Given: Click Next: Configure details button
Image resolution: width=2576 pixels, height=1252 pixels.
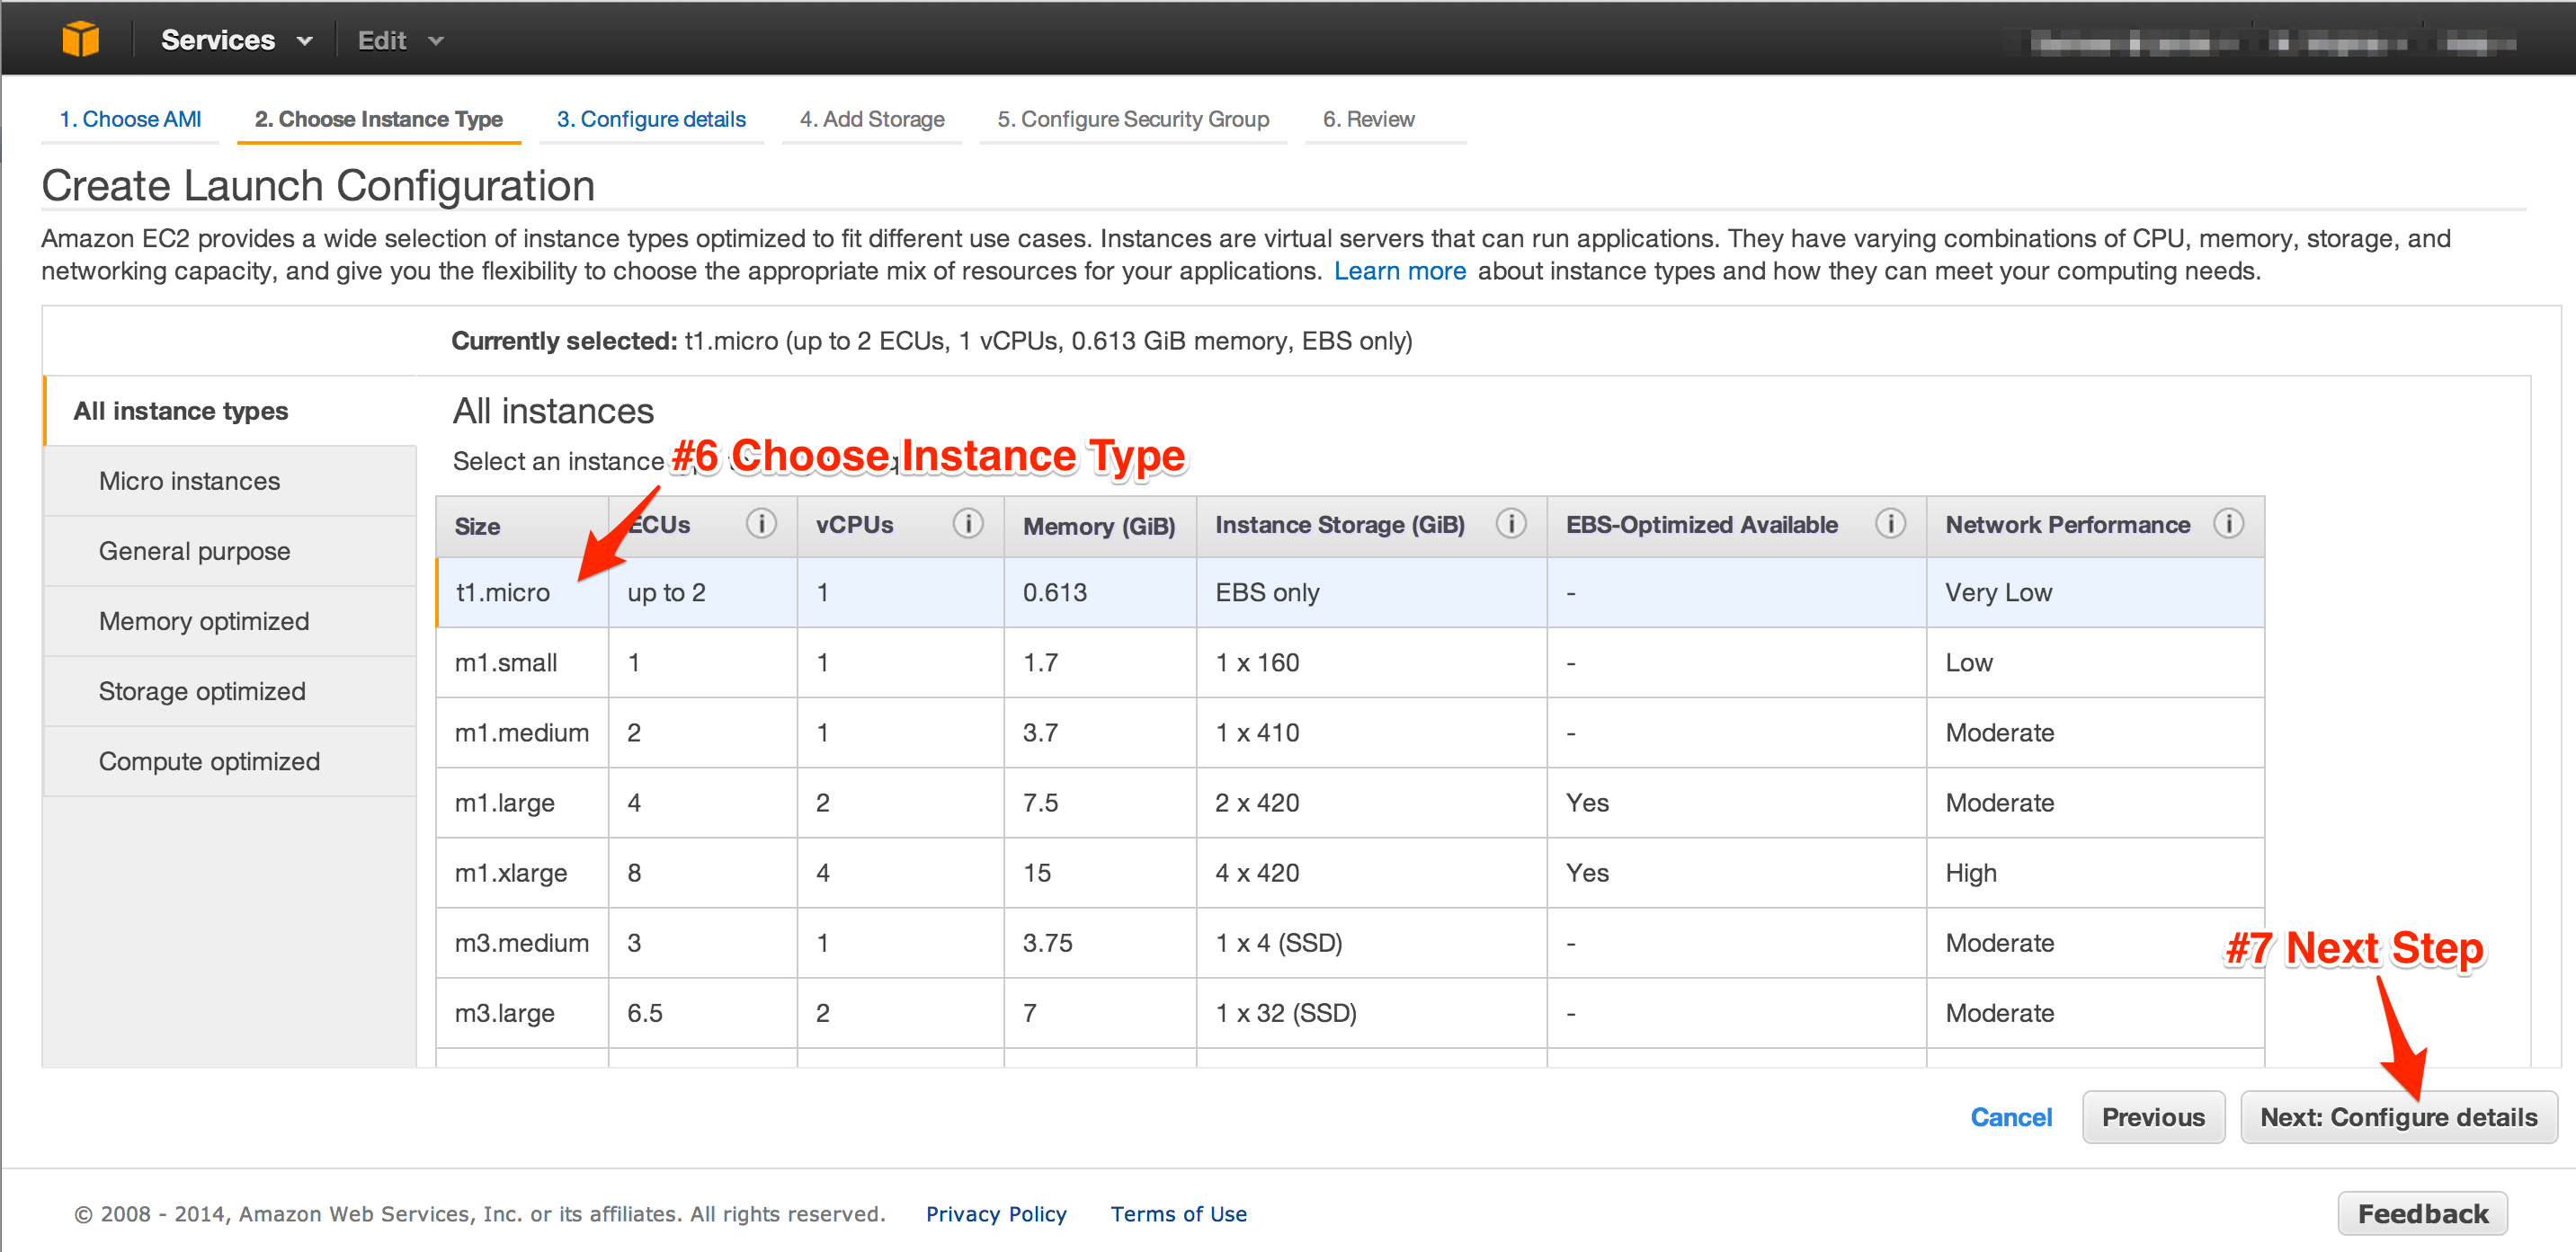Looking at the screenshot, I should tap(2398, 1117).
